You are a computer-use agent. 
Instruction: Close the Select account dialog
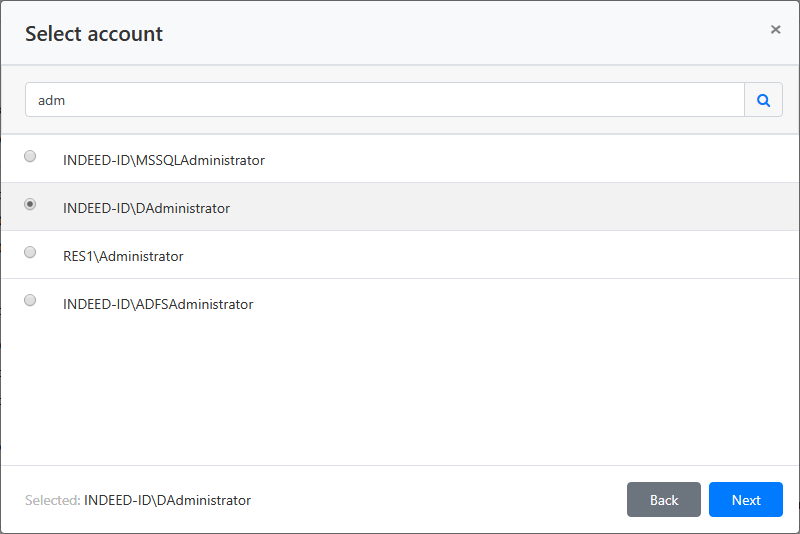775,30
